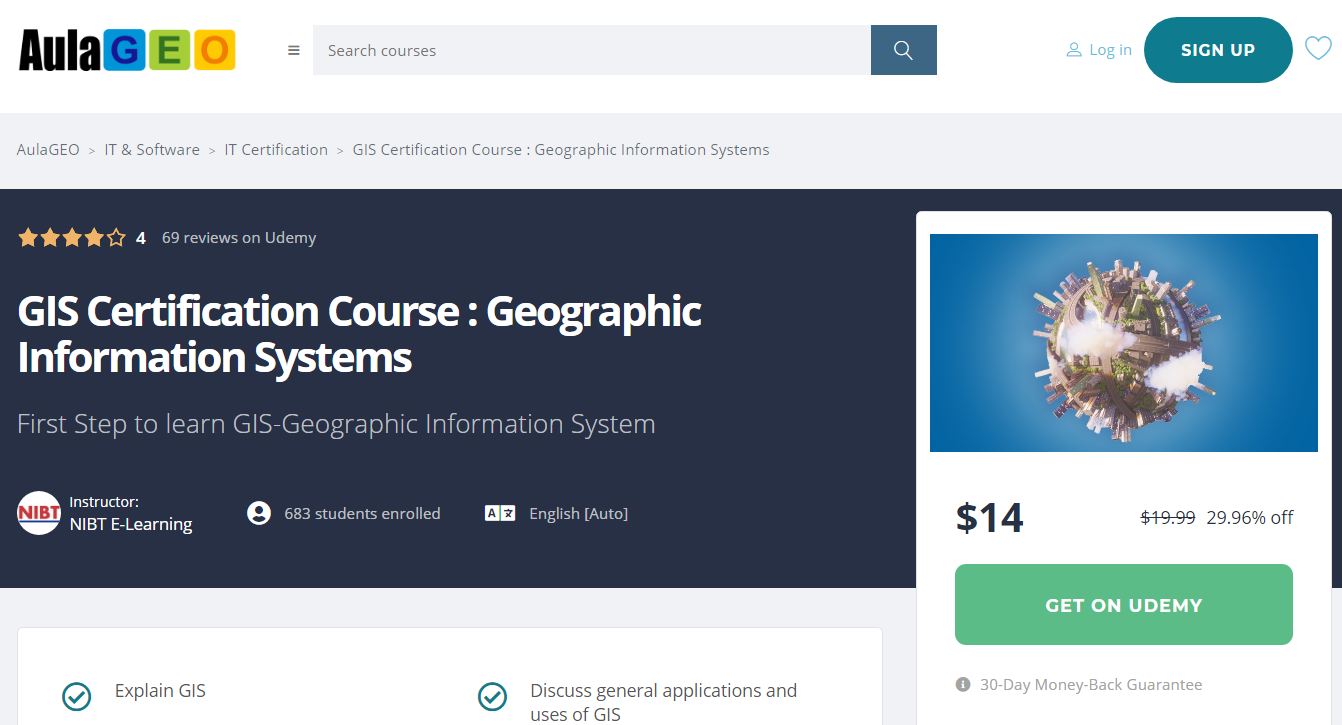Open the IT & Software breadcrumb

152,150
